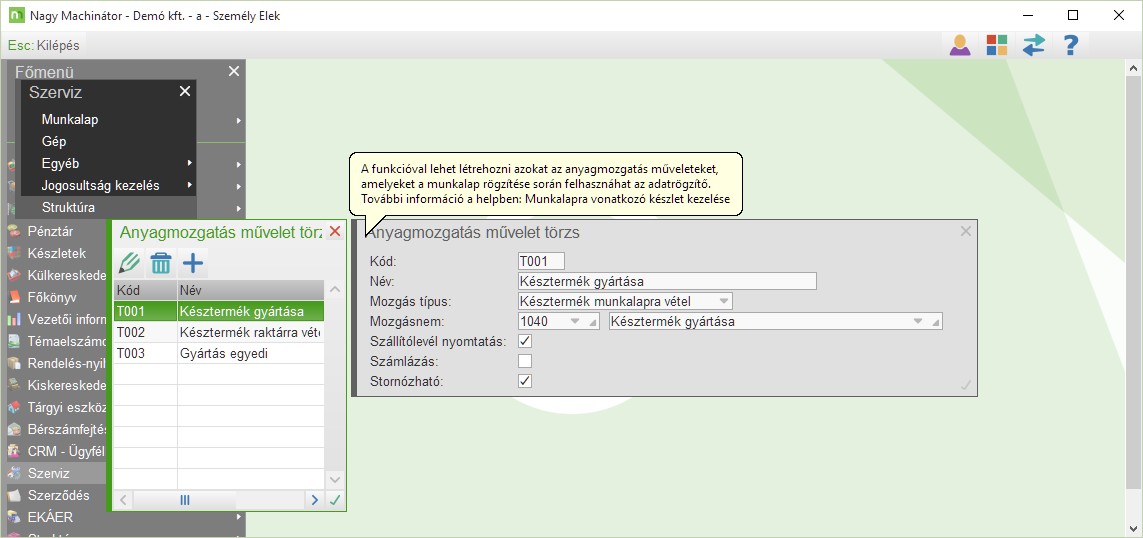Open Készletek in the main menu

coord(57,254)
